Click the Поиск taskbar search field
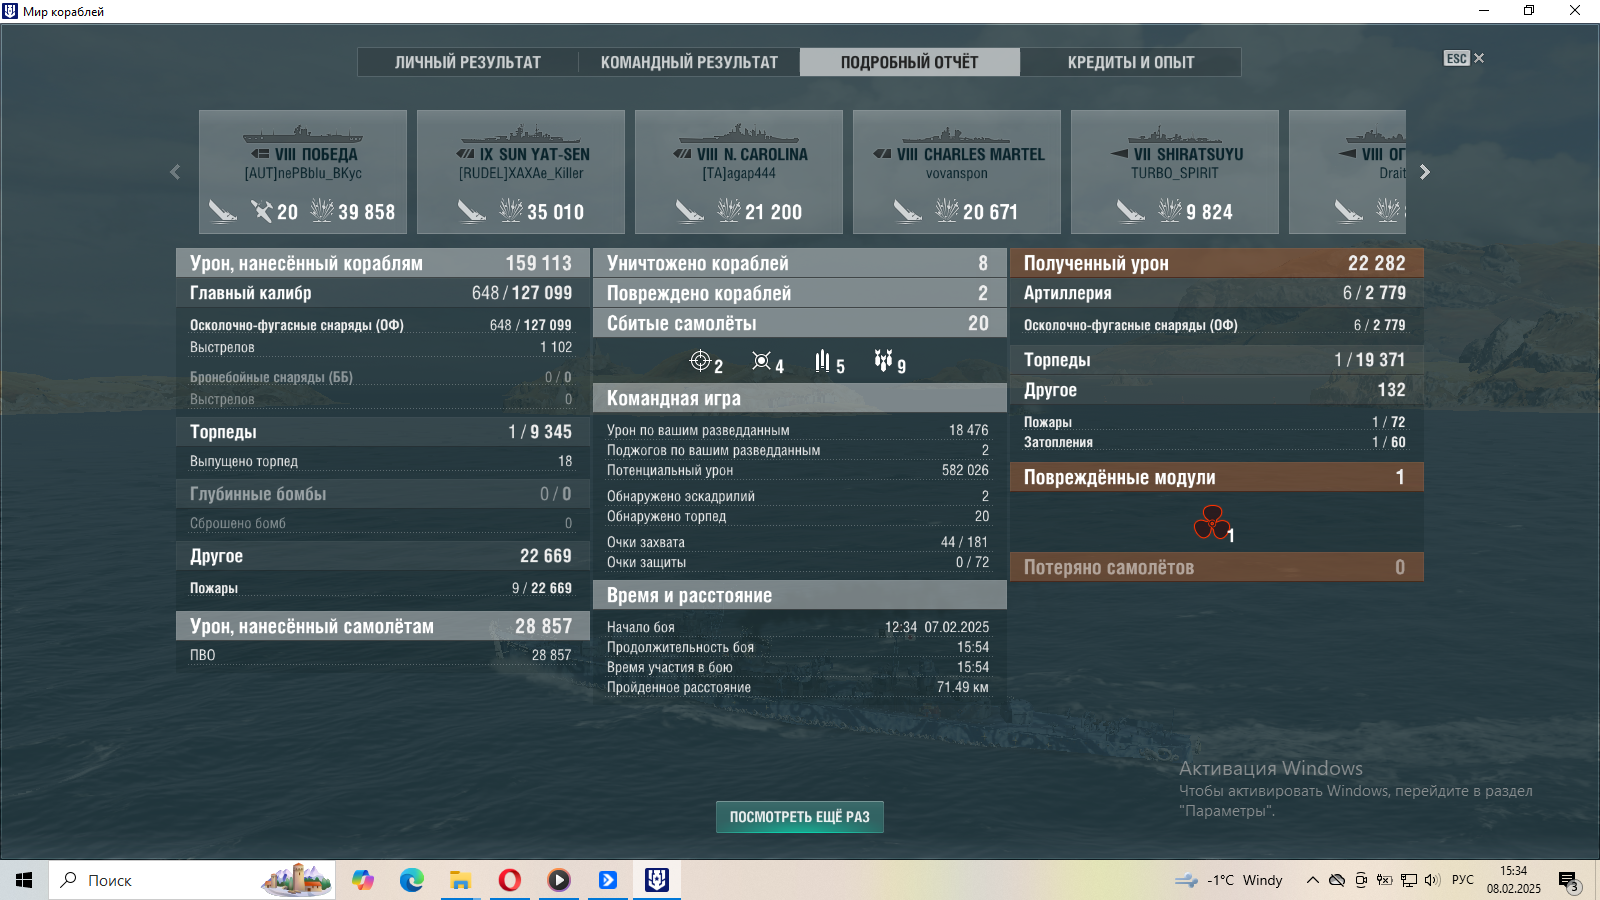1600x900 pixels. click(x=160, y=880)
